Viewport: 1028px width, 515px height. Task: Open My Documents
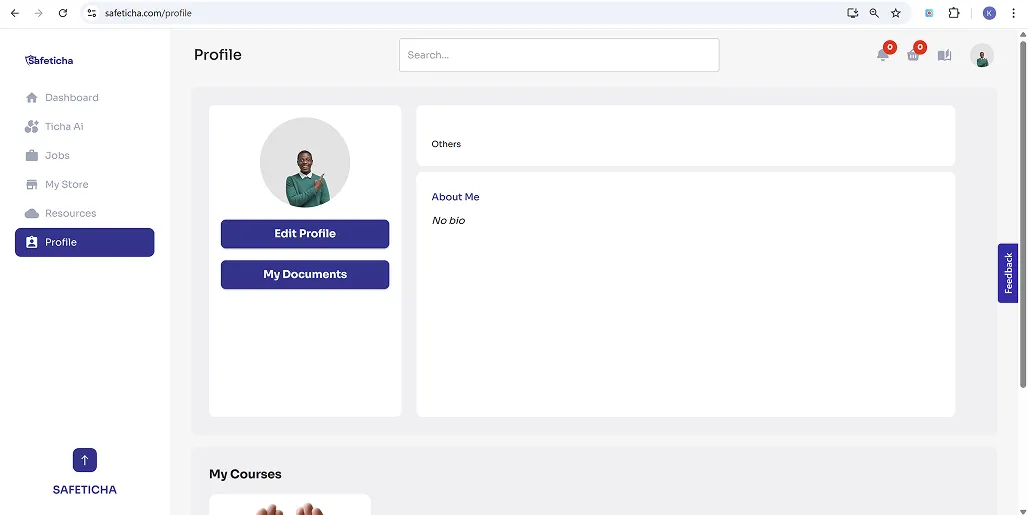tap(305, 275)
